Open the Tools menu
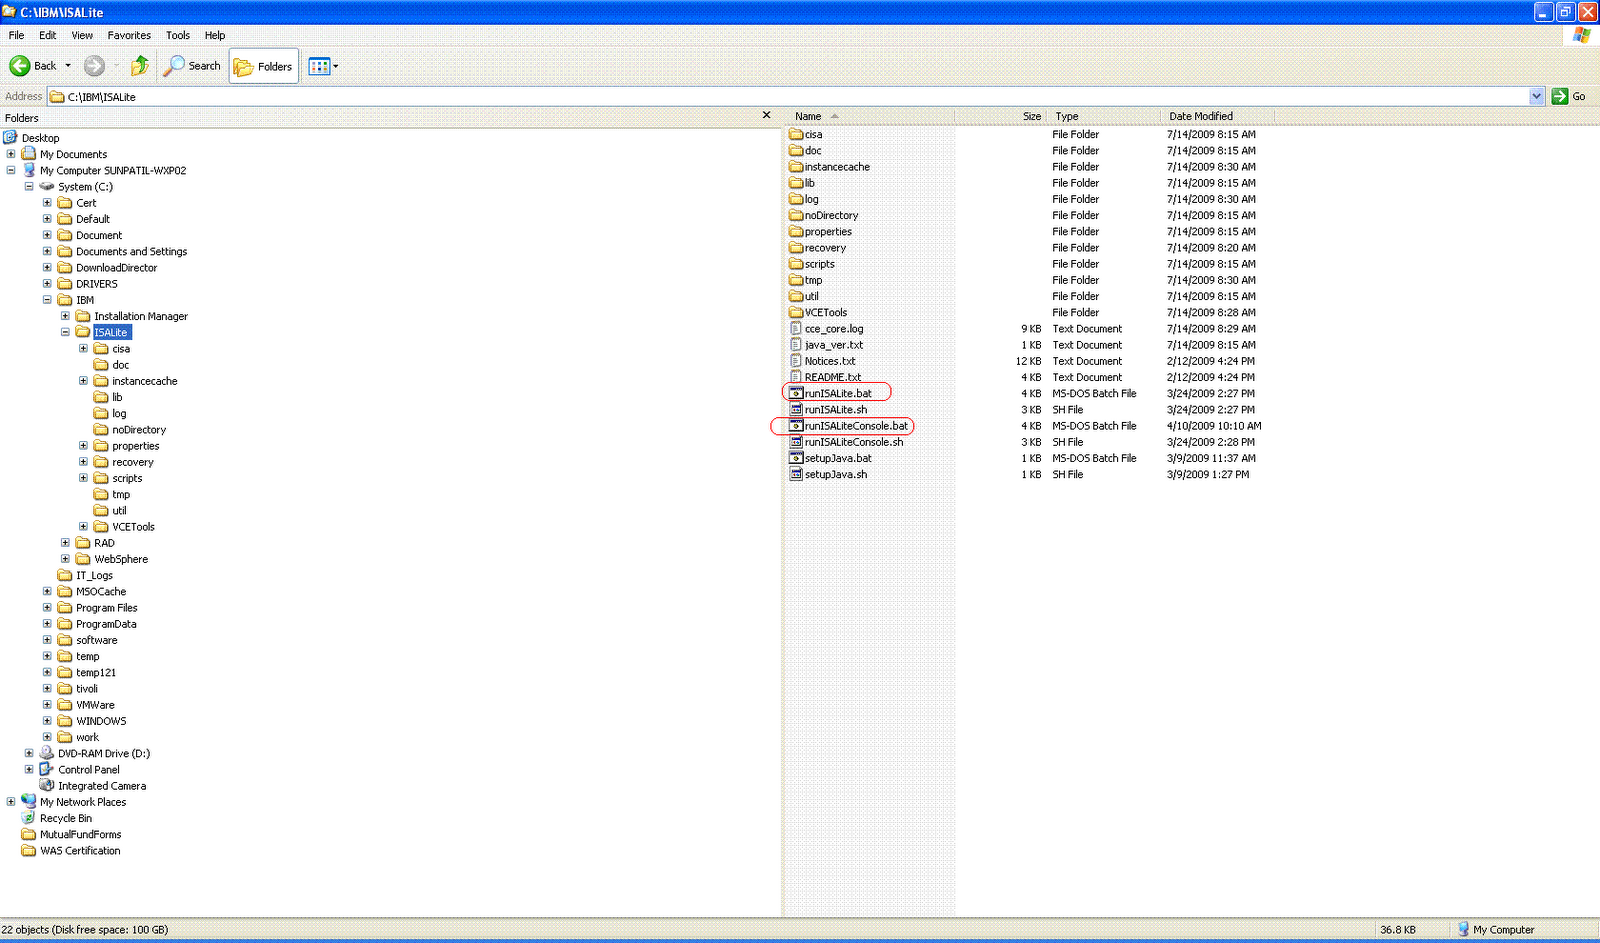Viewport: 1600px width, 943px height. tap(178, 35)
